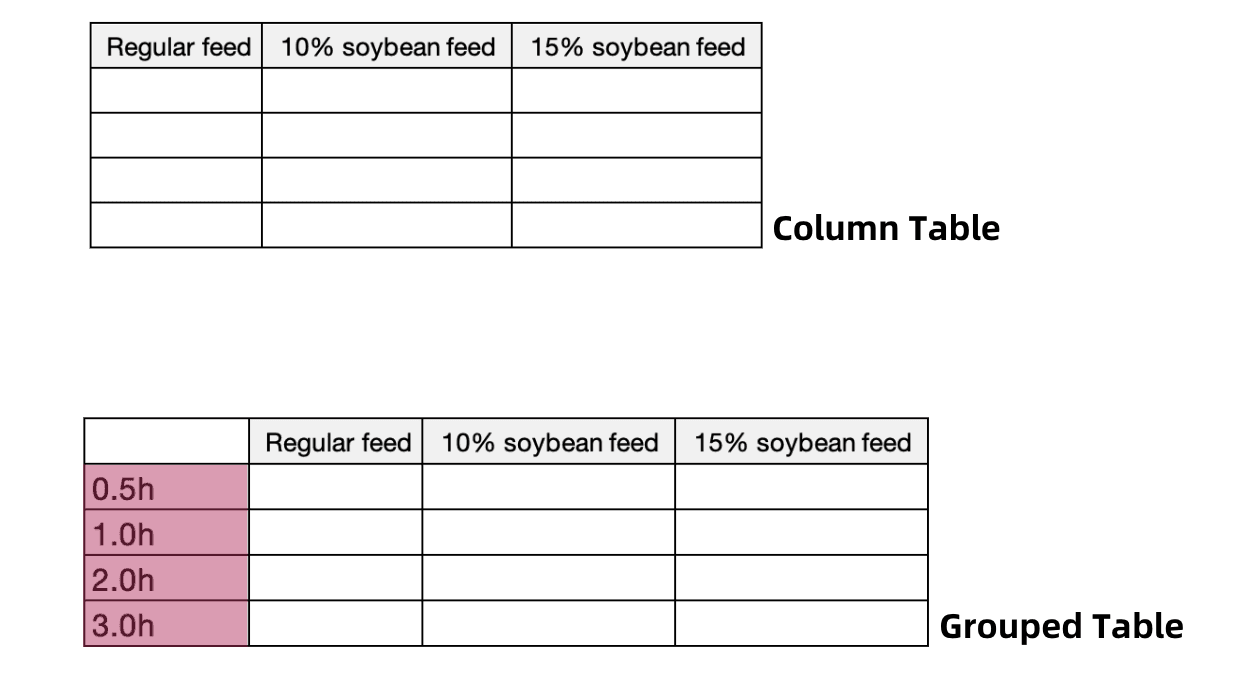The image size is (1244, 698).
Task: Select 10% soybean feed header in Grouped Table
Action: [x=549, y=442]
